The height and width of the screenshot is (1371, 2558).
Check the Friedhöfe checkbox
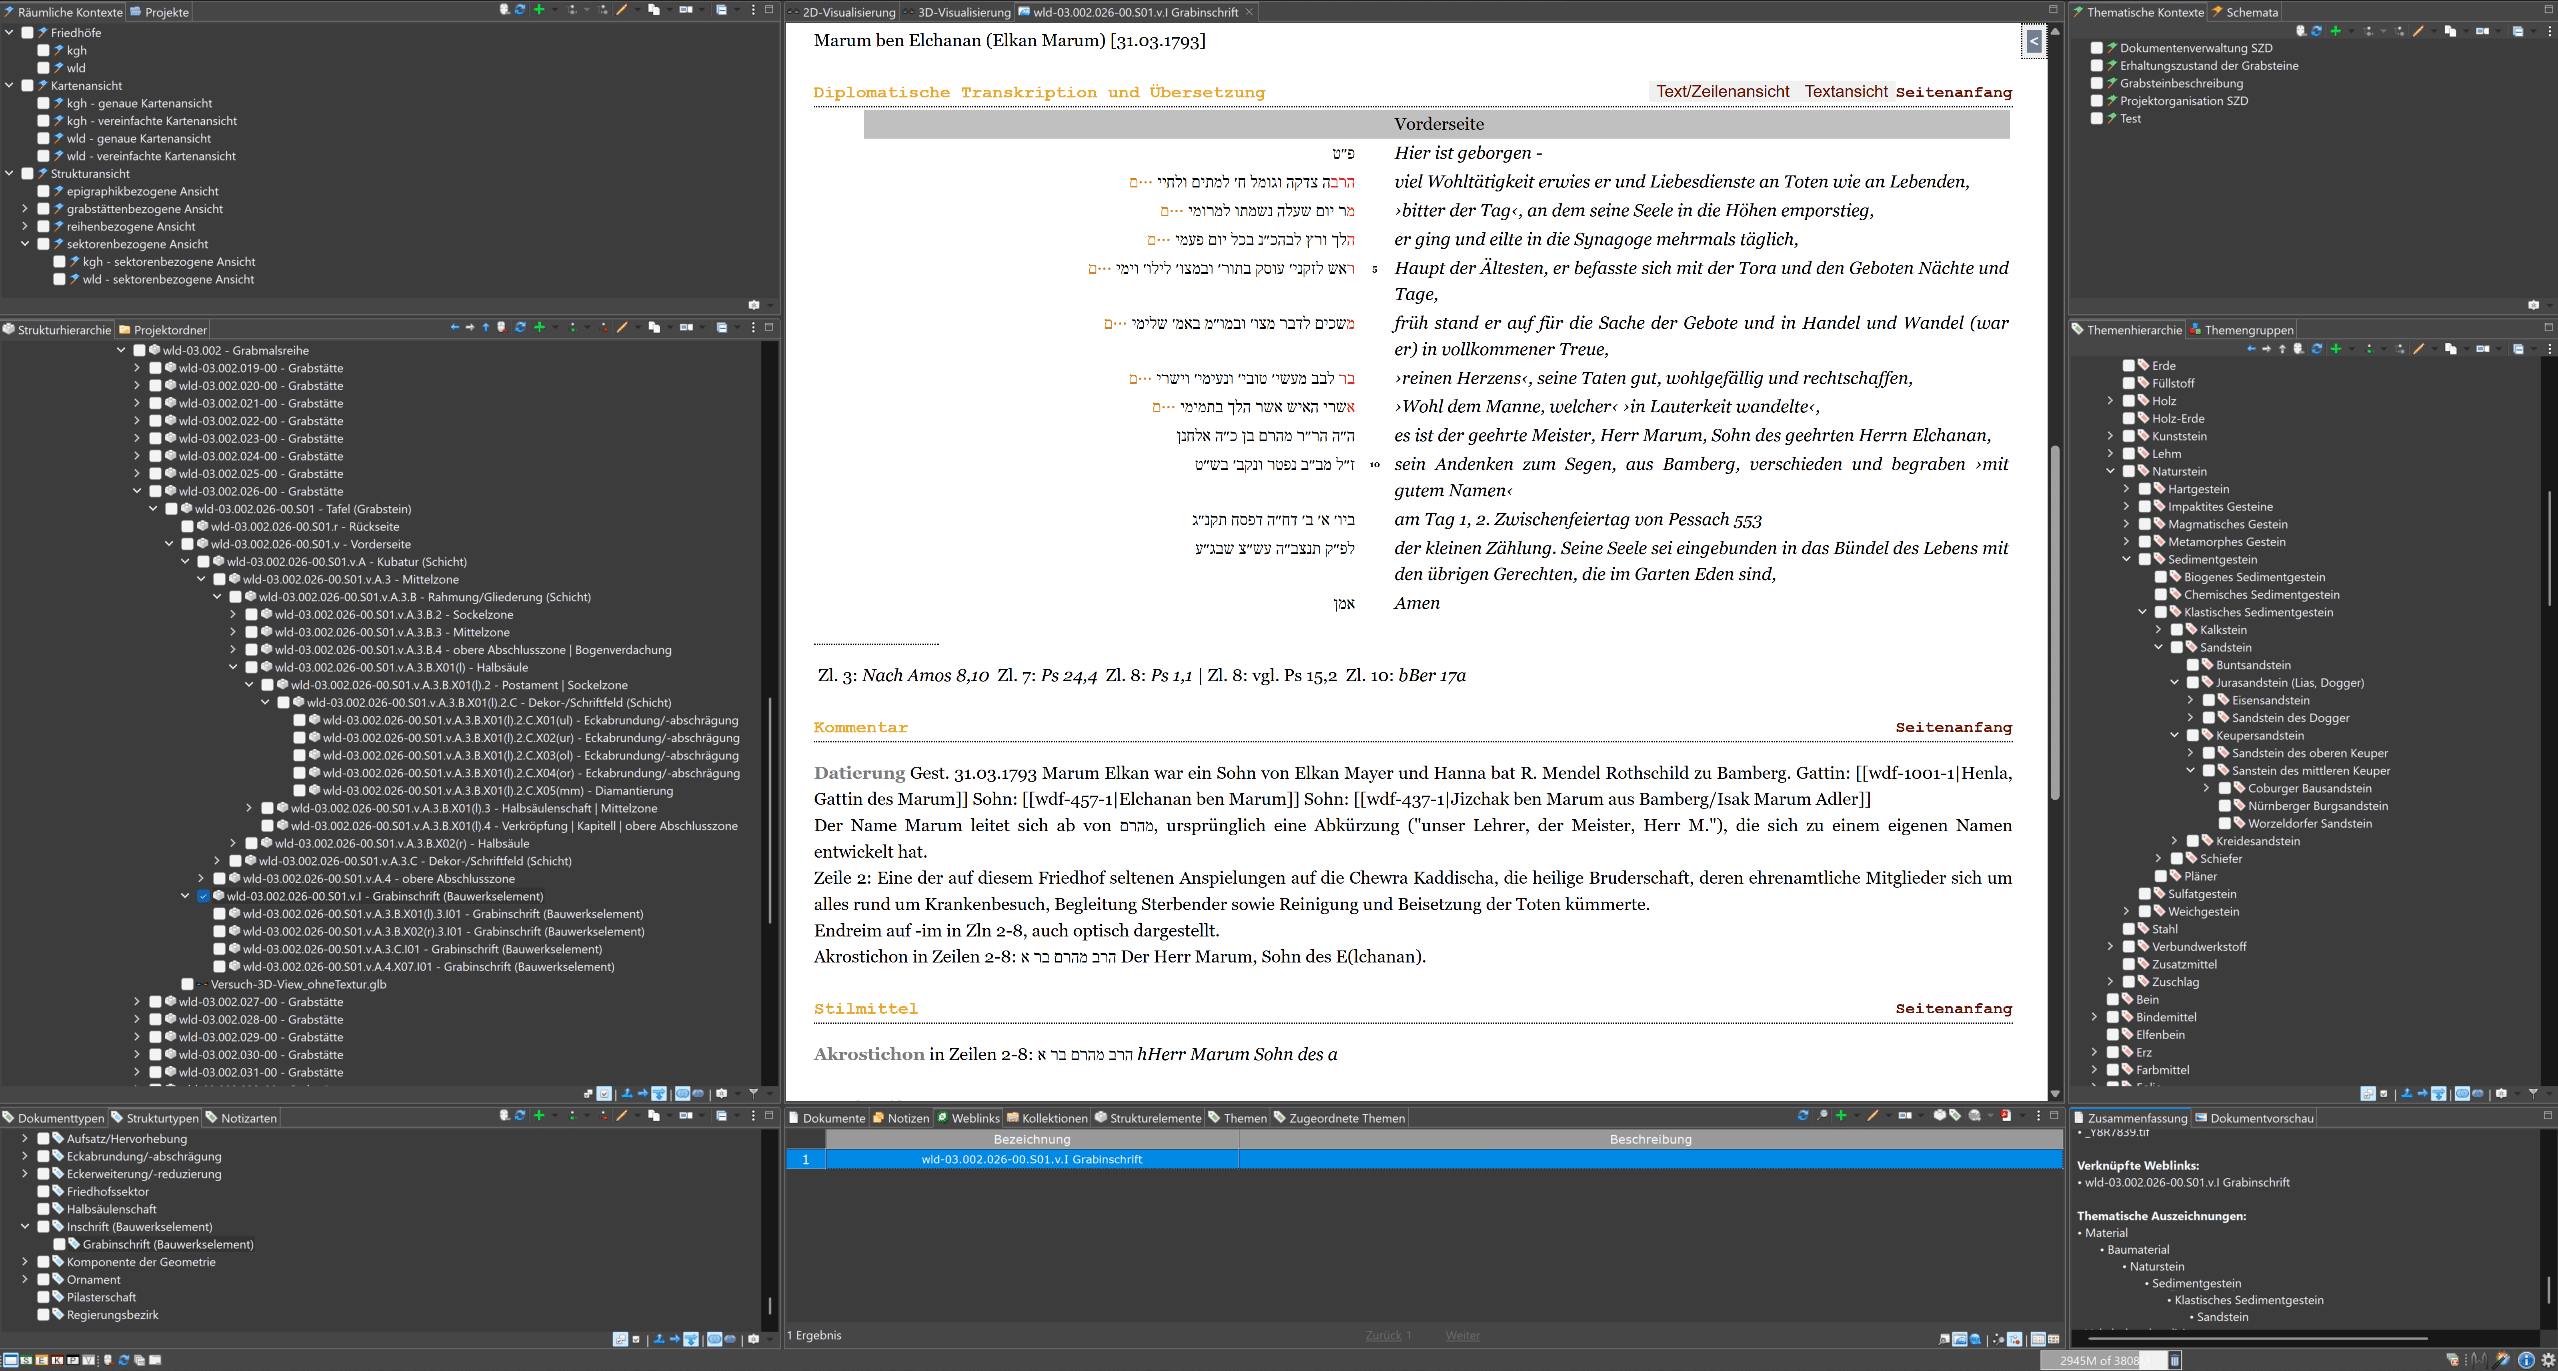click(x=28, y=33)
